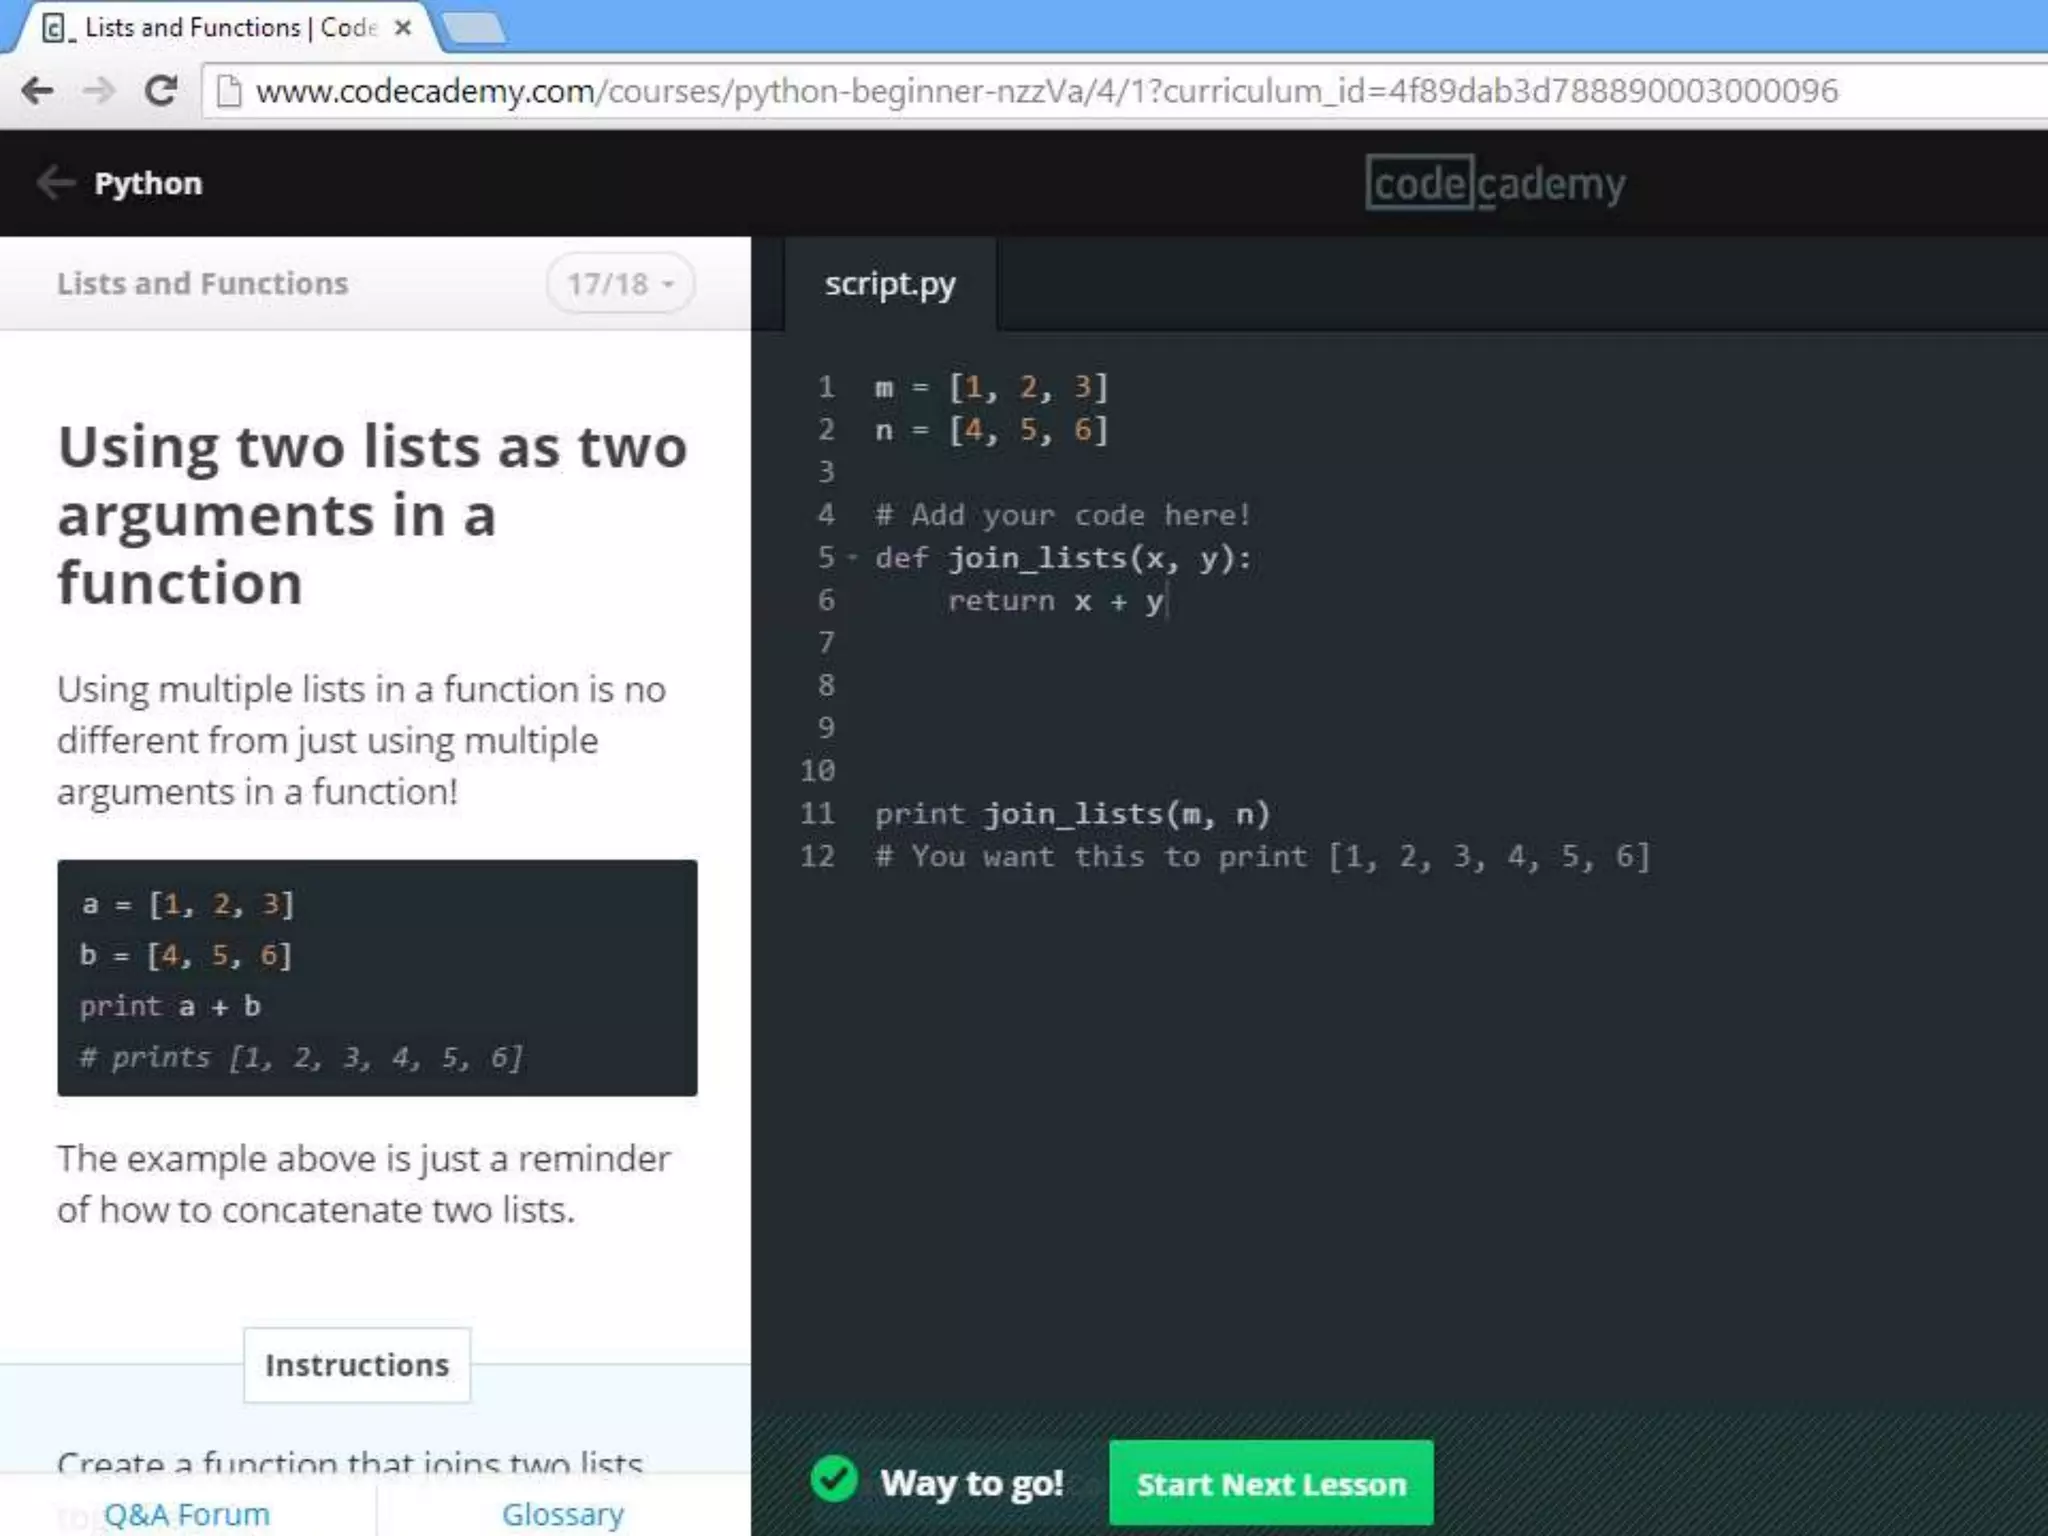This screenshot has height=1536, width=2048.
Task: Select the script.py editor tab
Action: pos(890,284)
